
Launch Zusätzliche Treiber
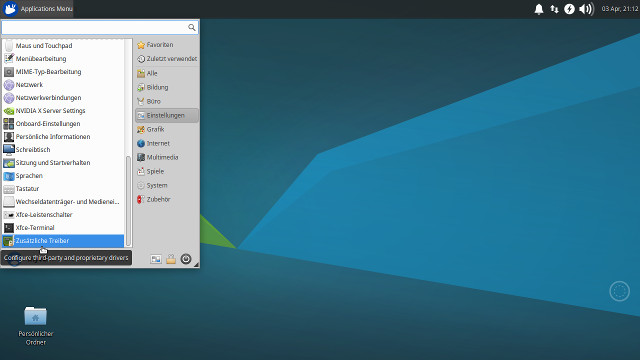pos(63,241)
